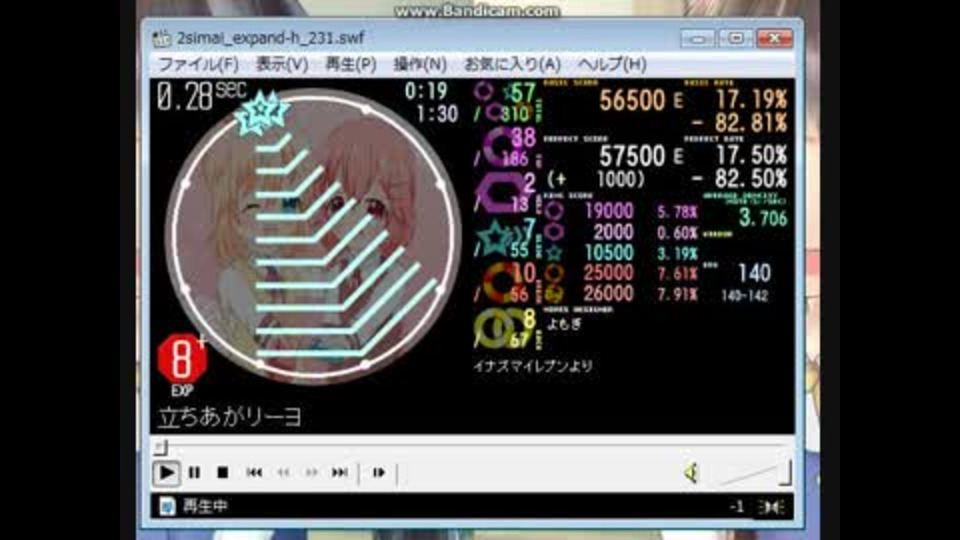This screenshot has width=960, height=540.
Task: Click the score value 56500
Action: point(632,100)
